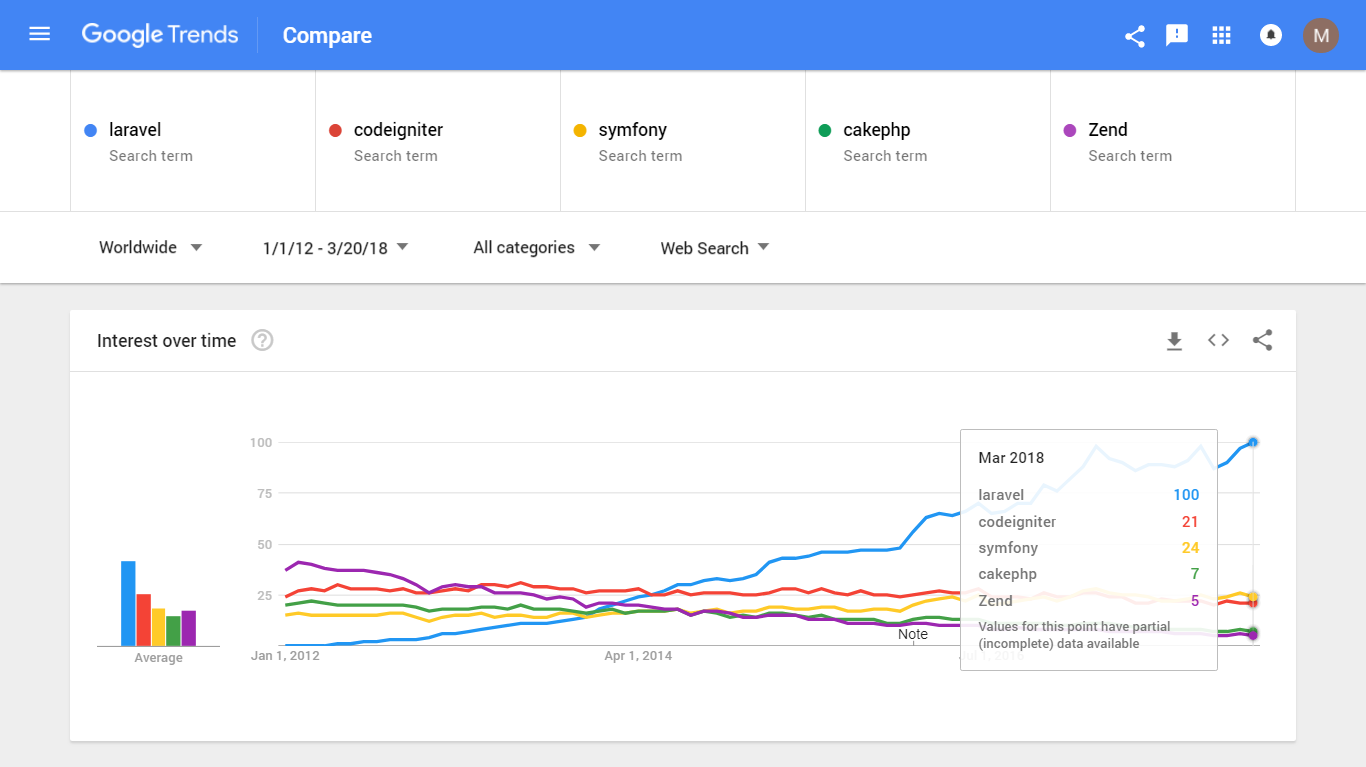1366x767 pixels.
Task: Click the Apr 1, 2014 axis label
Action: tap(638, 656)
